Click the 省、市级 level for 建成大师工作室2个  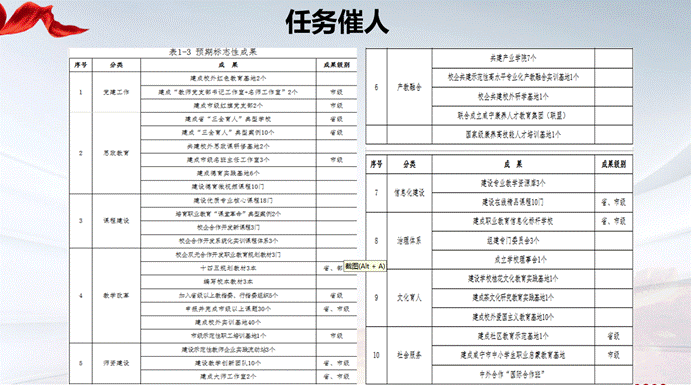(x=336, y=377)
